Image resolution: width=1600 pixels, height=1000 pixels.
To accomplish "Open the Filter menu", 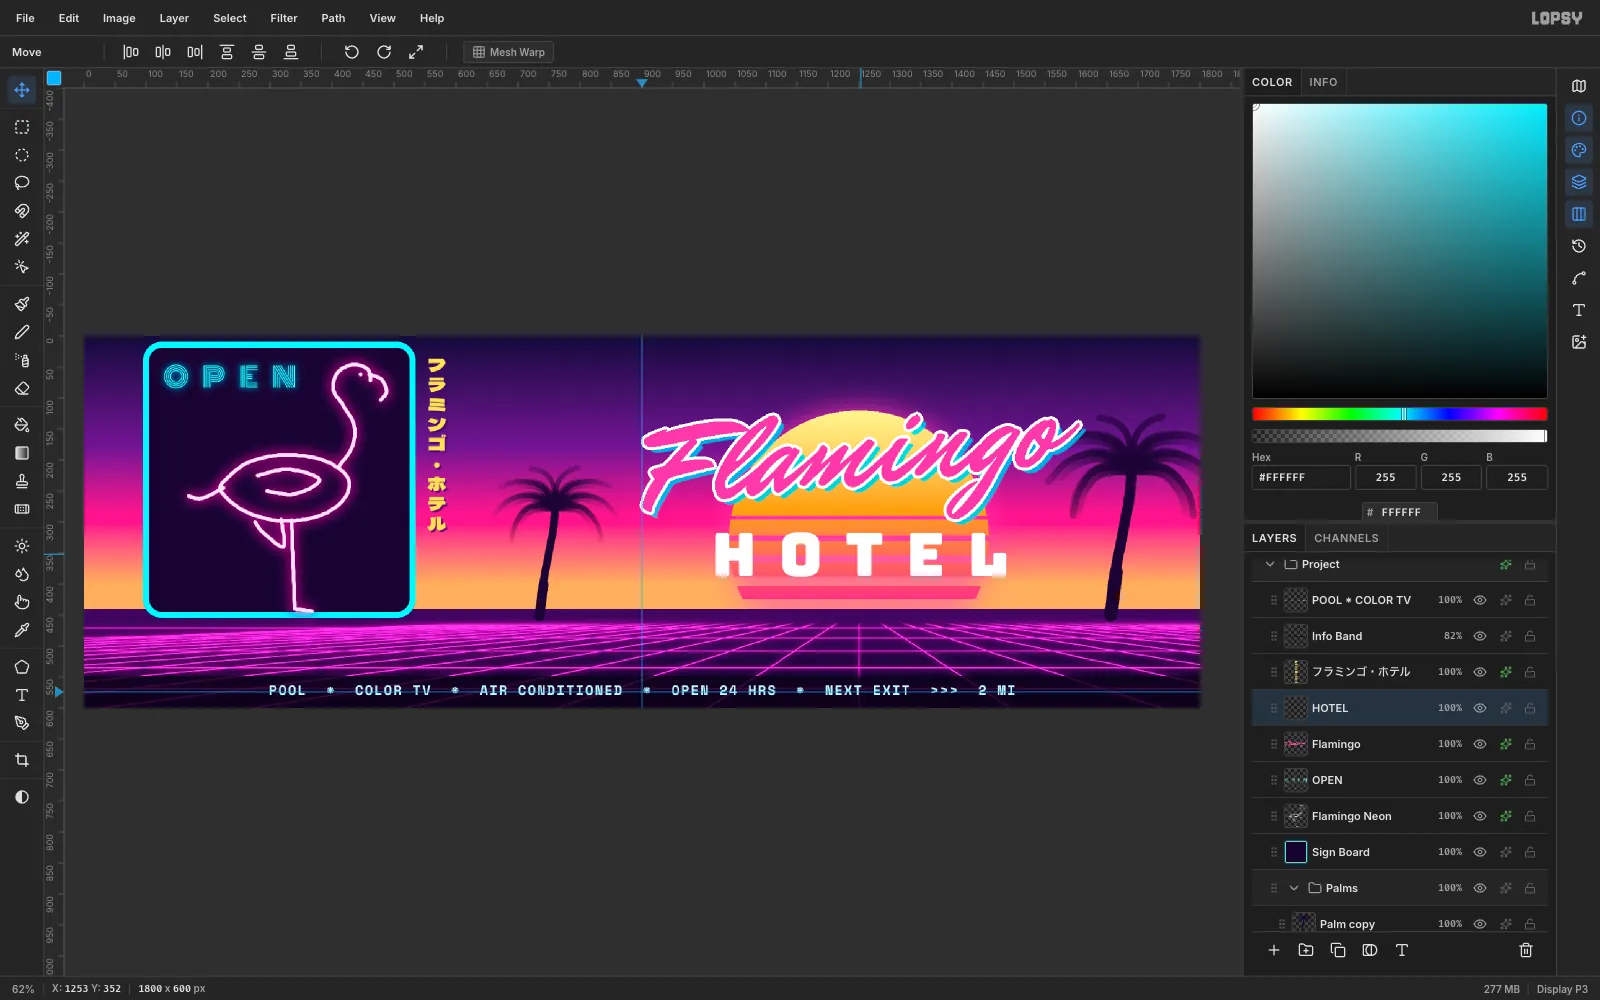I will point(284,18).
